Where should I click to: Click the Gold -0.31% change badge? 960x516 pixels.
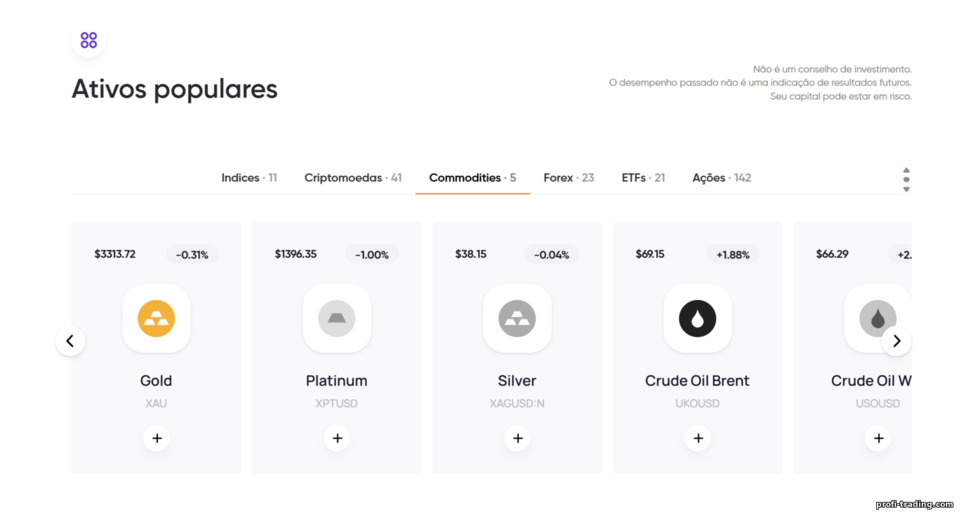(192, 255)
